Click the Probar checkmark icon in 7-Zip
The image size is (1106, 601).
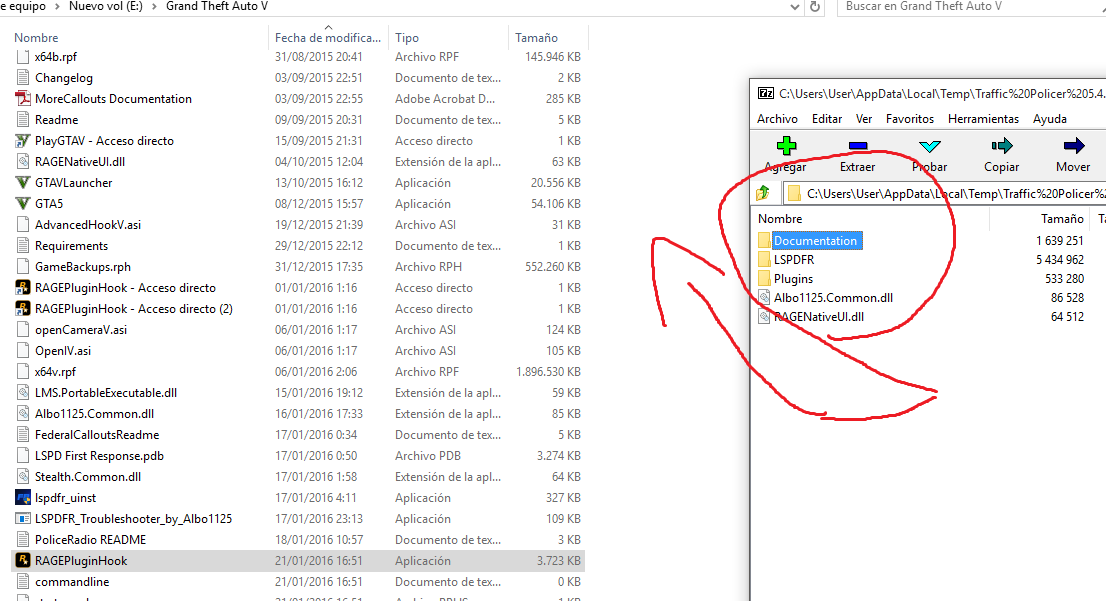coord(930,146)
